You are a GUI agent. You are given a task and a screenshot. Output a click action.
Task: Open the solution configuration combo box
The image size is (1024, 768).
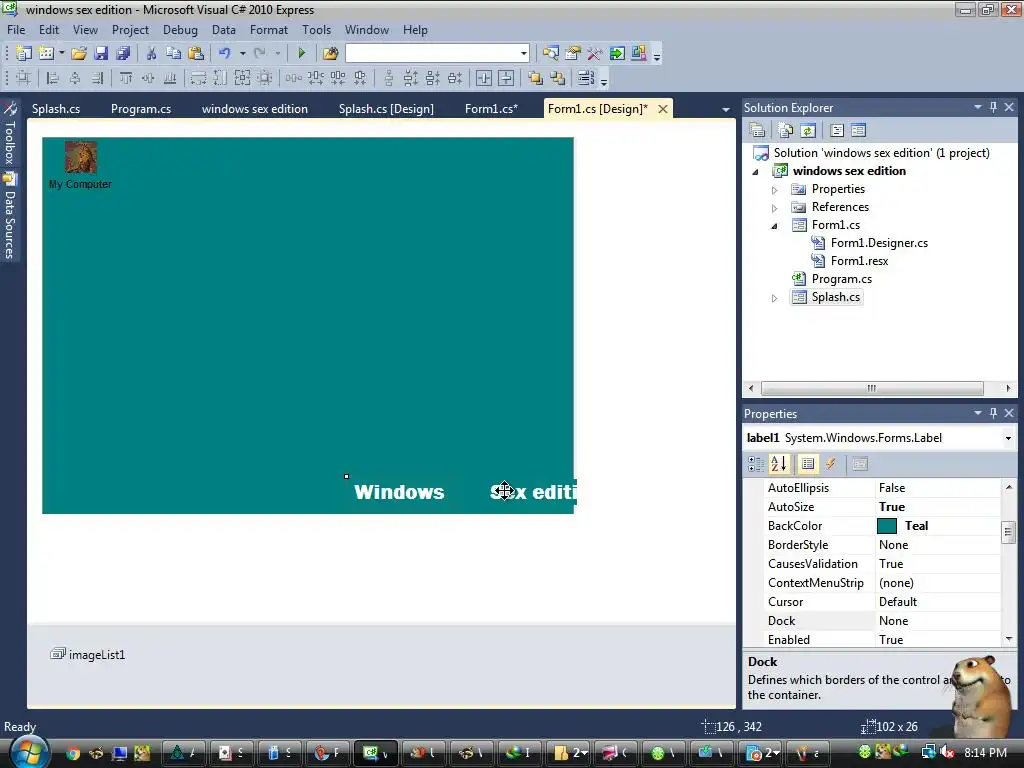tap(437, 54)
